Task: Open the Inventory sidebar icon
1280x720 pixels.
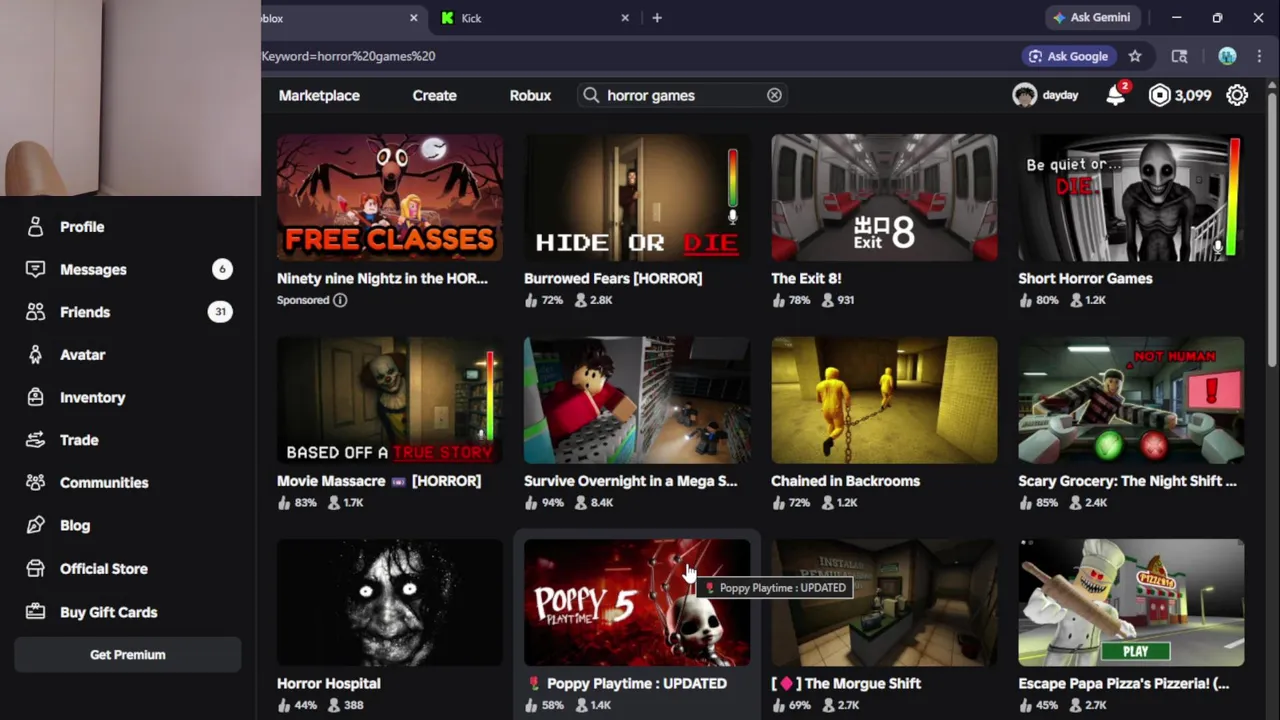Action: [x=35, y=397]
